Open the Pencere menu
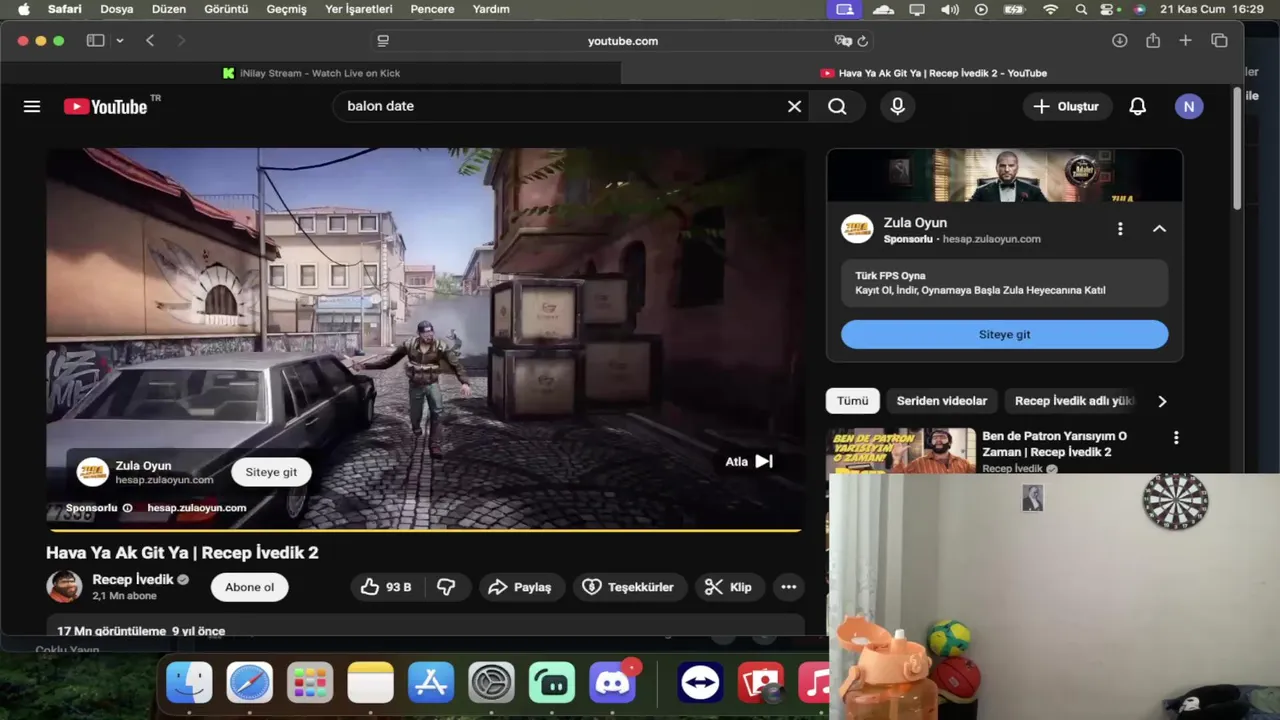 432,9
